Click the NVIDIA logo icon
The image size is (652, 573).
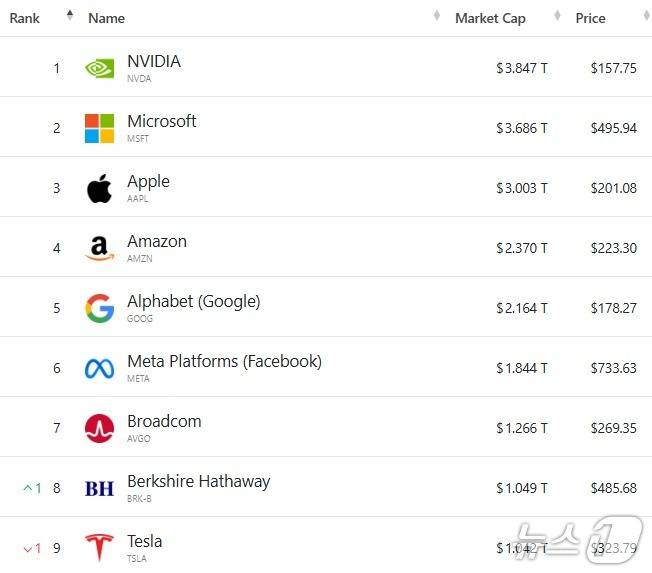99,68
